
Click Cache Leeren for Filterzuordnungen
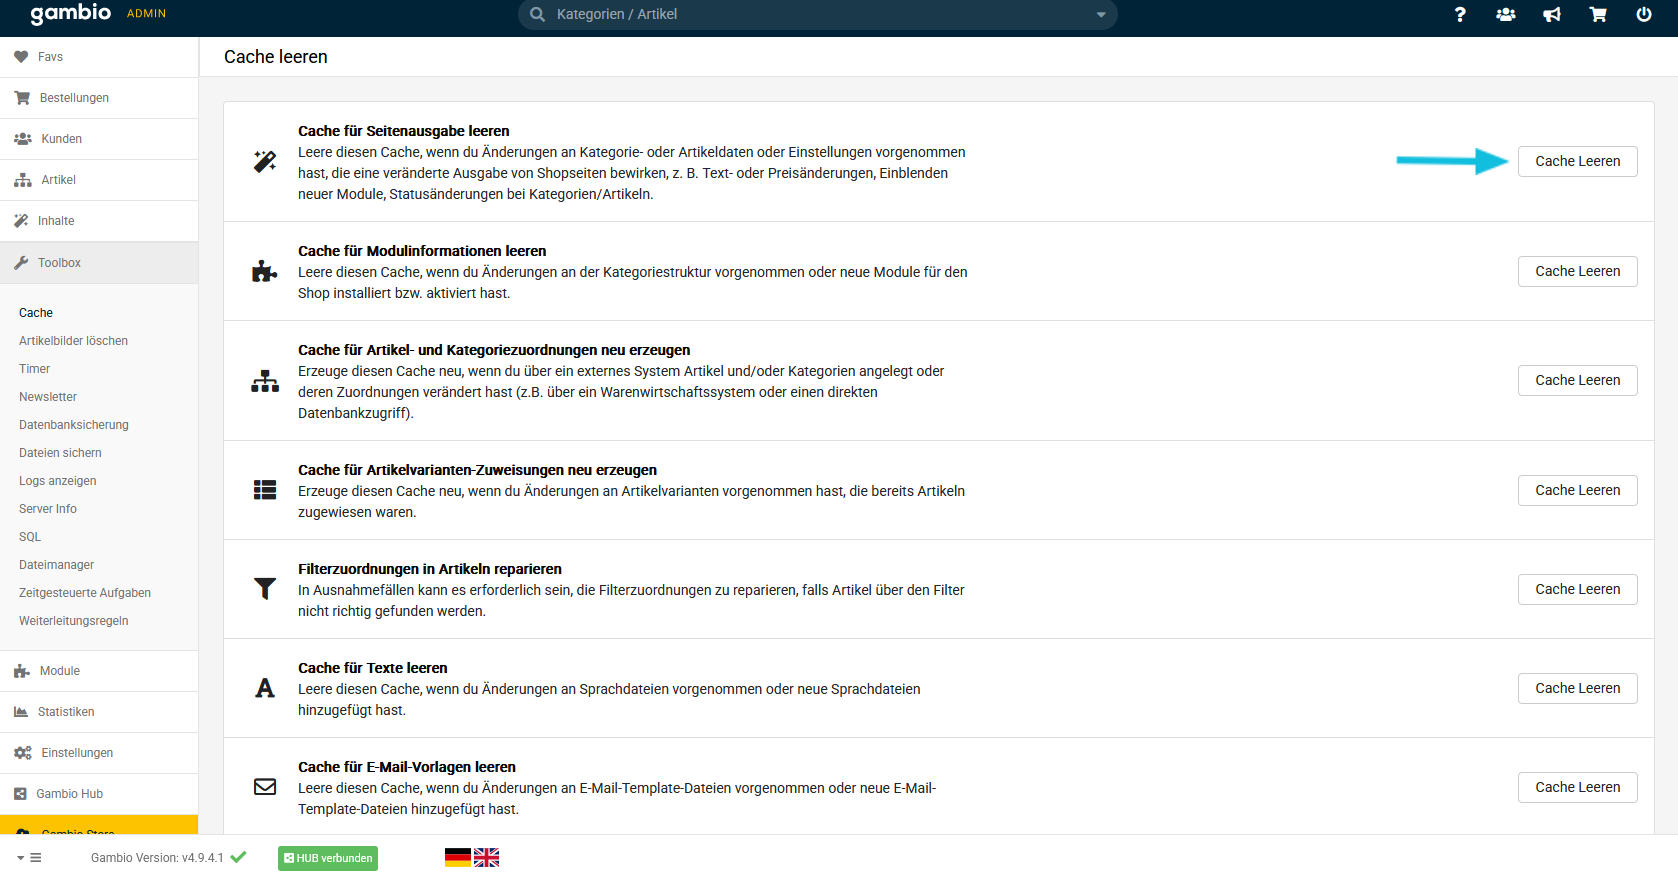point(1577,589)
